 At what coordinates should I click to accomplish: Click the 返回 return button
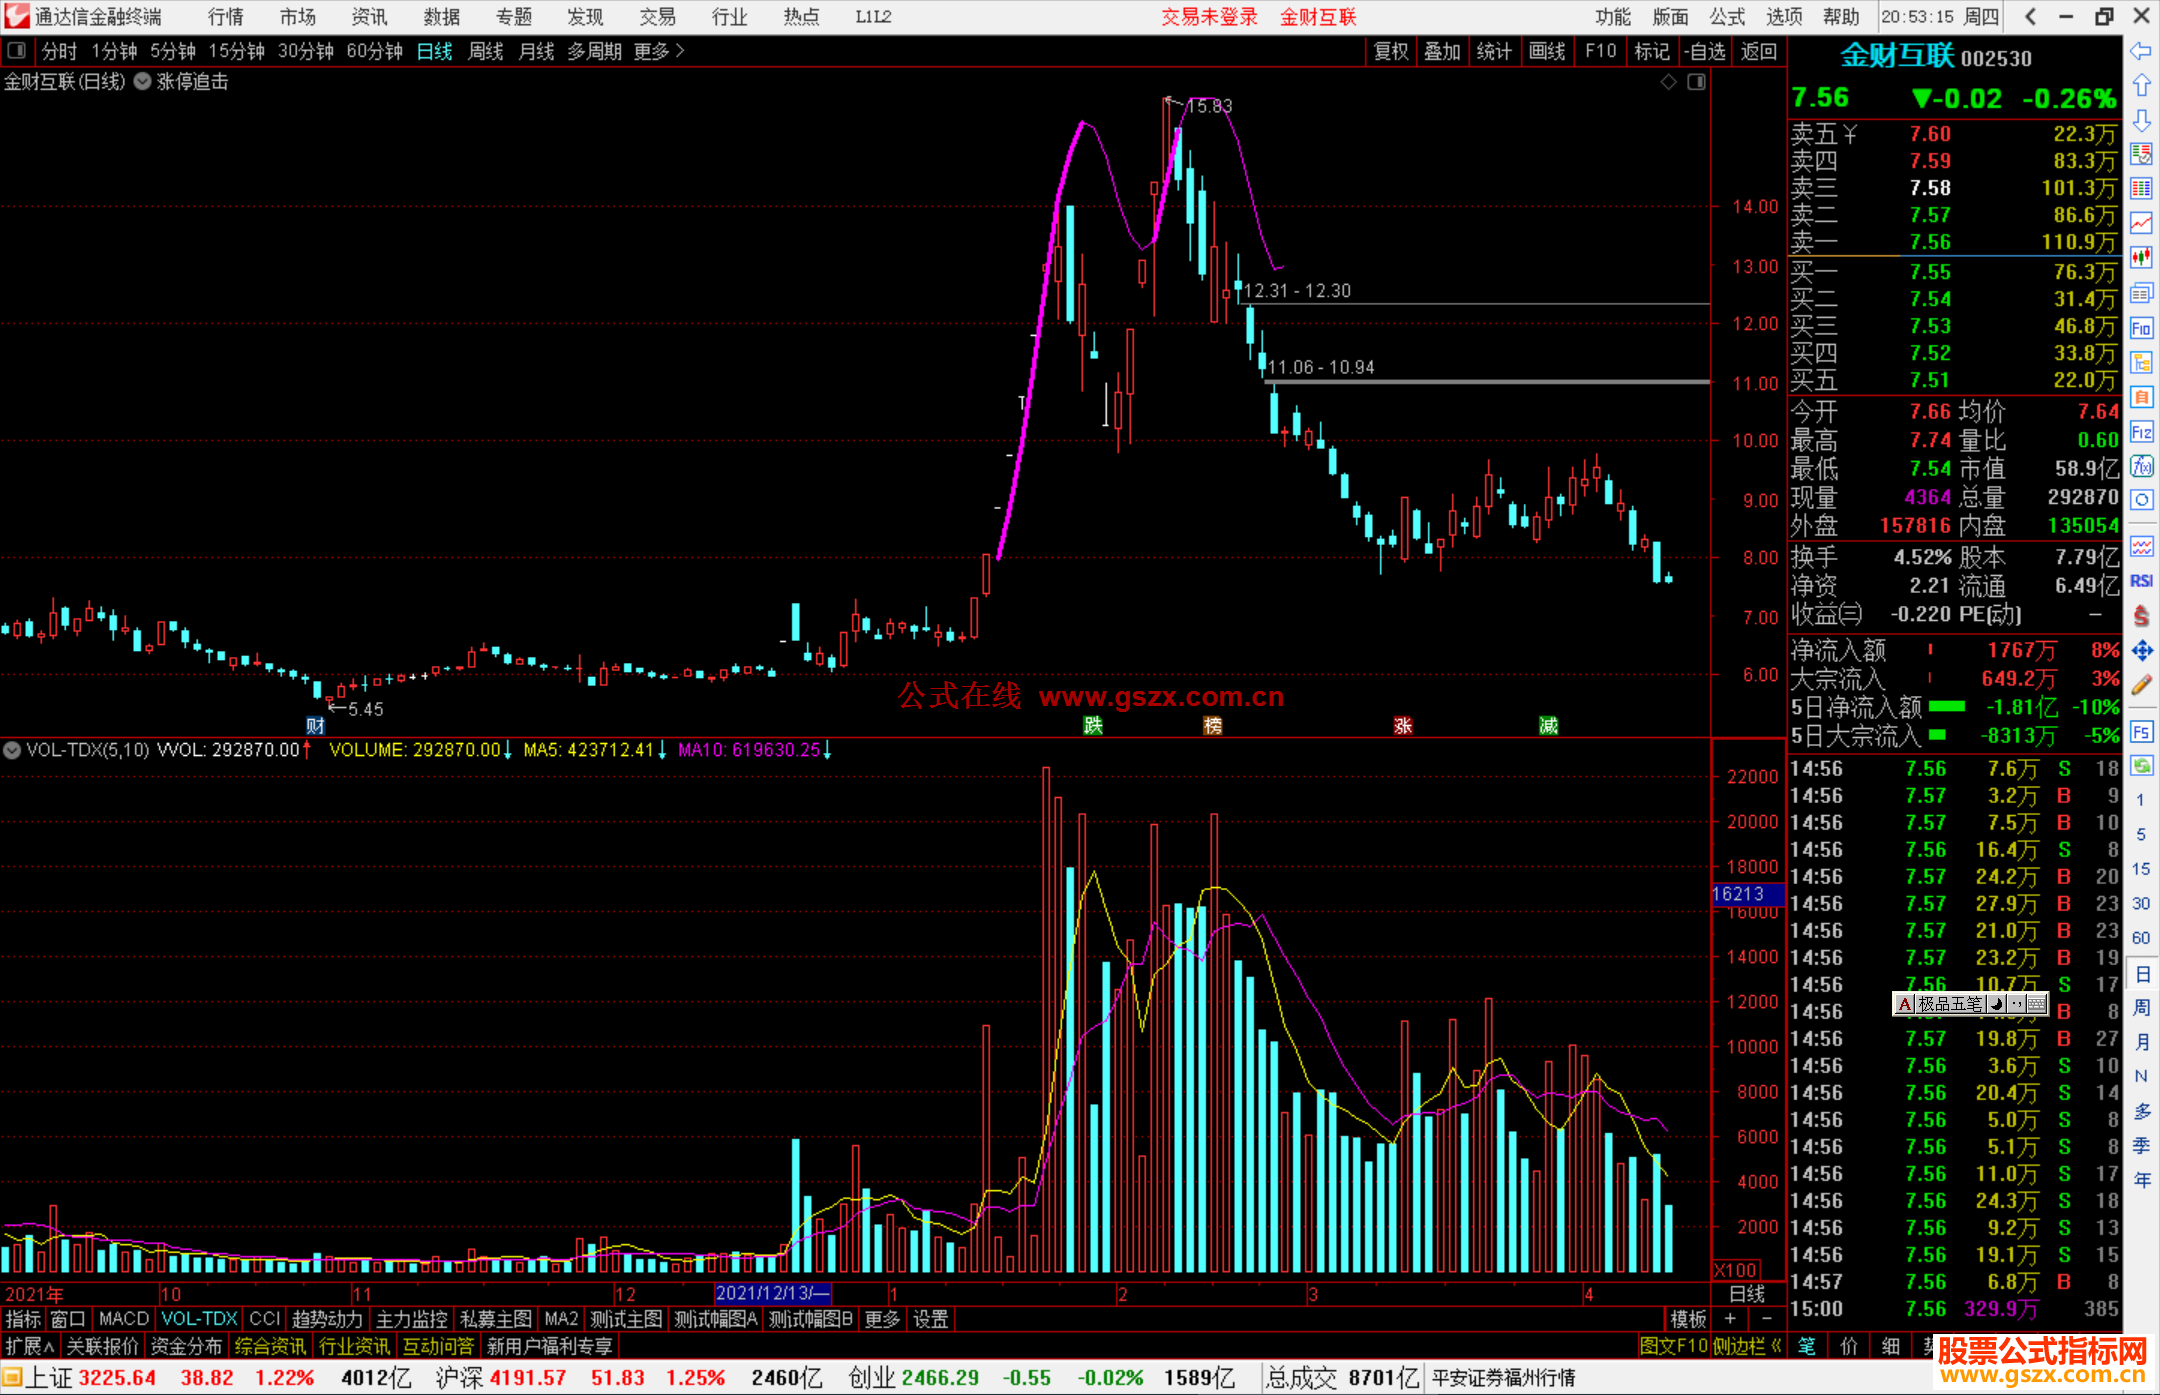coord(1759,51)
